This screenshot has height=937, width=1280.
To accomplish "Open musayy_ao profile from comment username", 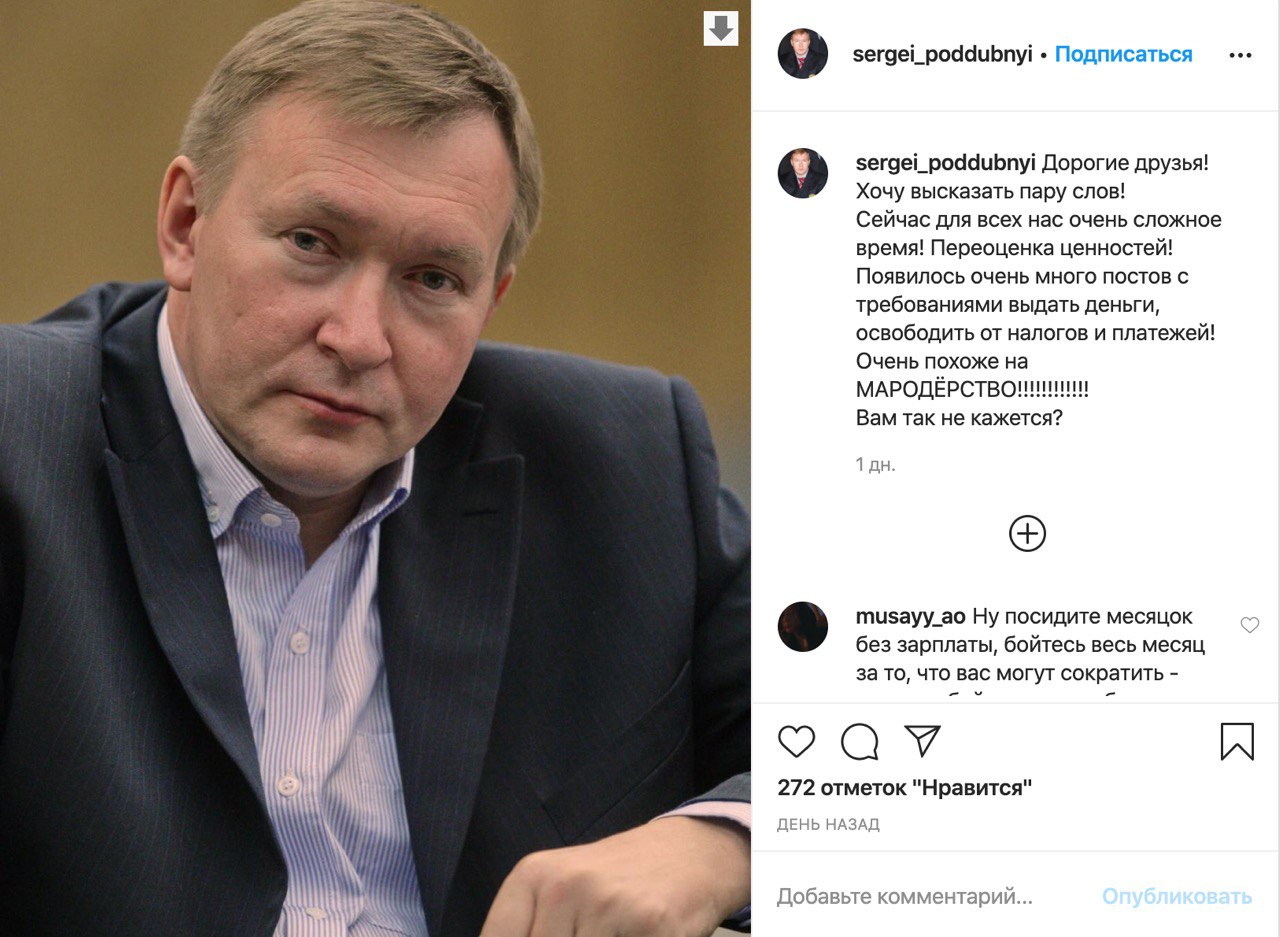I will (x=911, y=617).
